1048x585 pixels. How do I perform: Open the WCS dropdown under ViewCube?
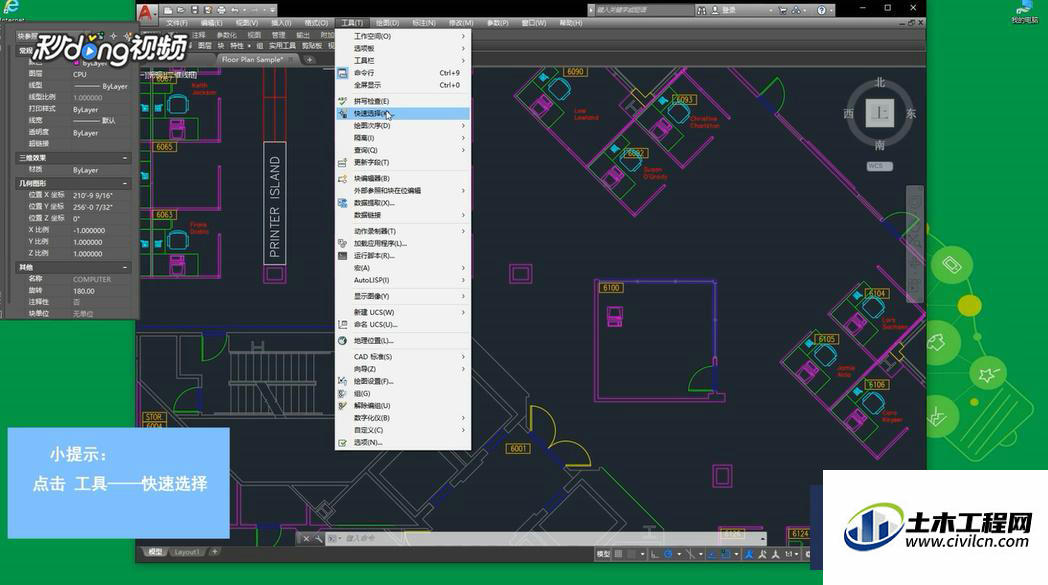coord(880,166)
